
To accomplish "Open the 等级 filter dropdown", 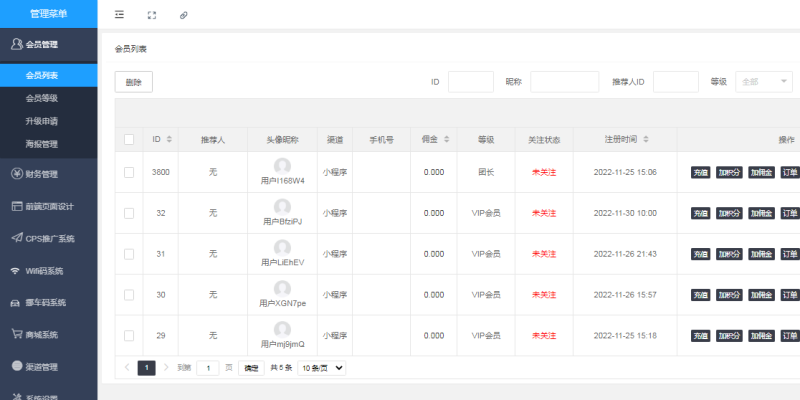I will [x=764, y=81].
